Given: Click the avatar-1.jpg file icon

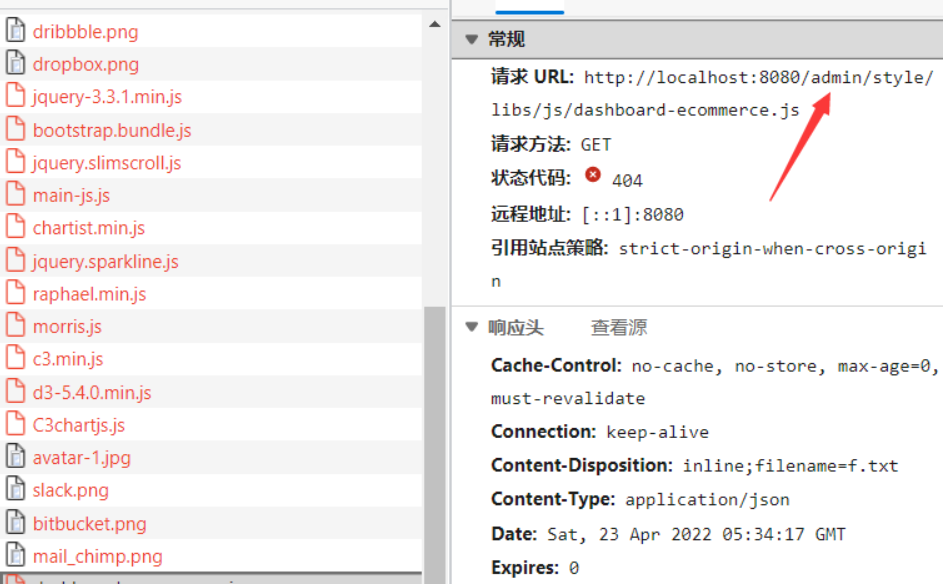Looking at the screenshot, I should click(x=15, y=457).
